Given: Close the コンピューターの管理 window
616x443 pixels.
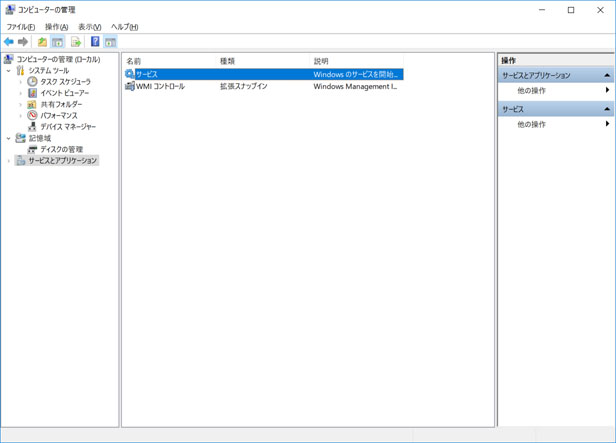Looking at the screenshot, I should tap(600, 10).
